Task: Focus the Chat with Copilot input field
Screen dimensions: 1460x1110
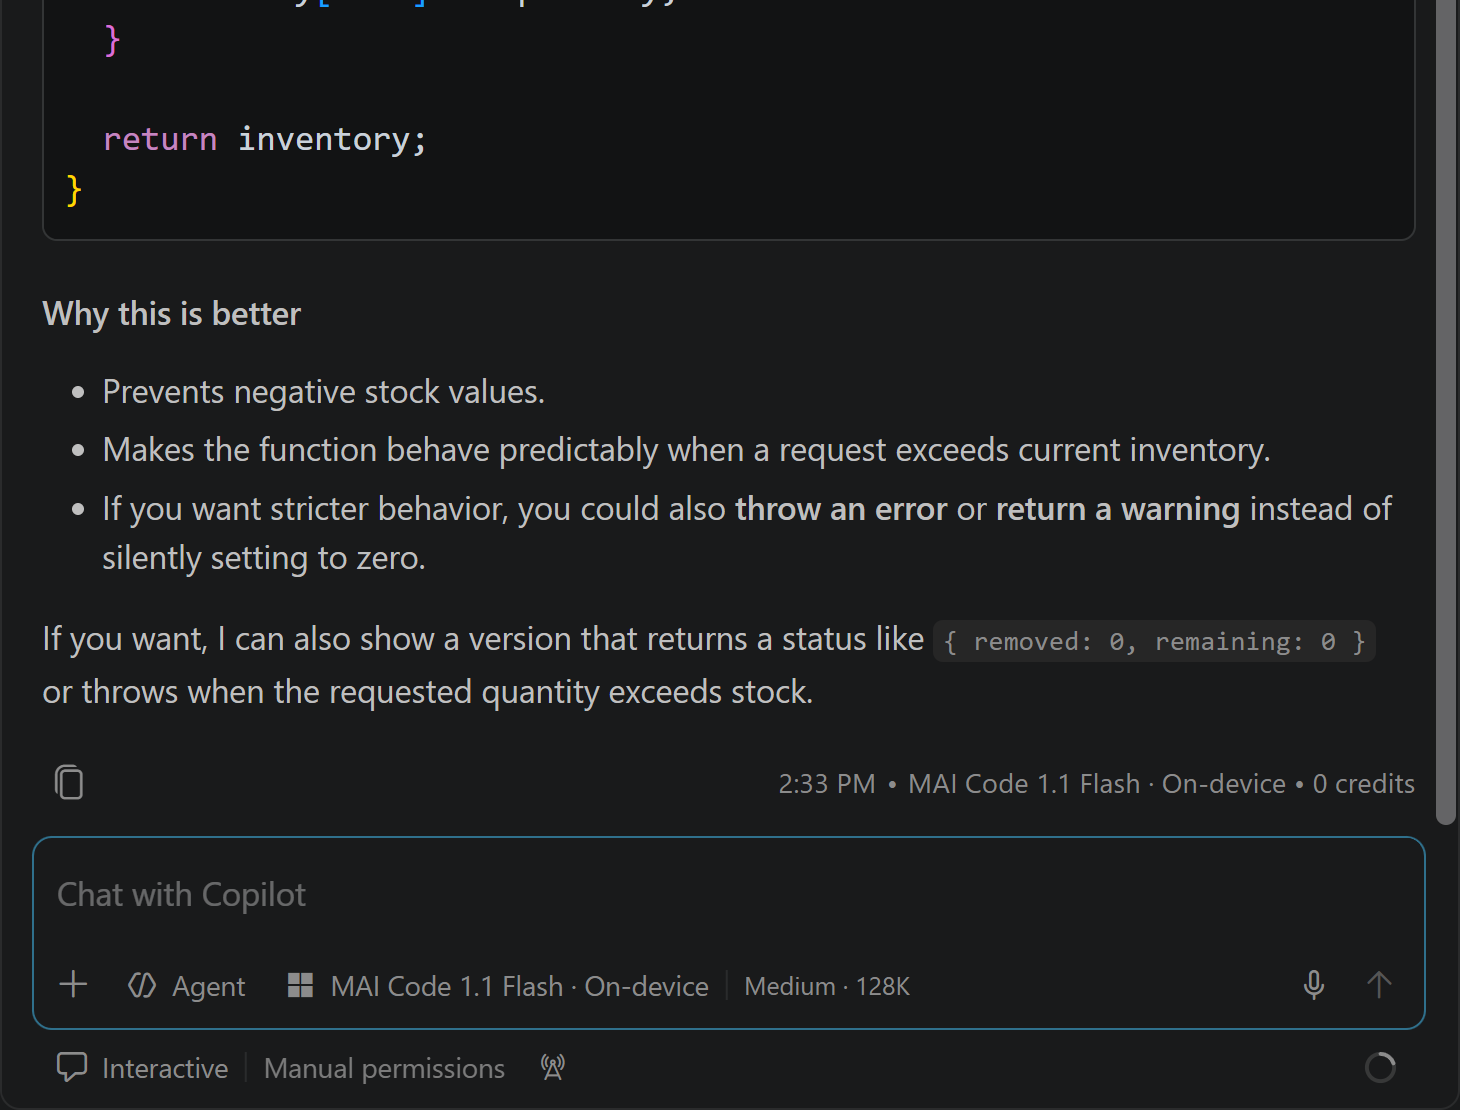Action: click(x=728, y=895)
